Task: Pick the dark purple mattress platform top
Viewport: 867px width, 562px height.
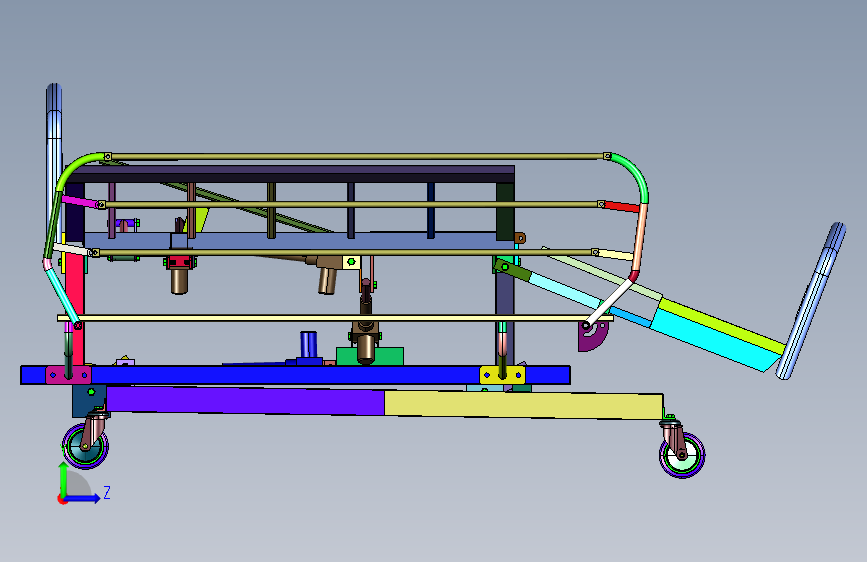Action: 292,174
